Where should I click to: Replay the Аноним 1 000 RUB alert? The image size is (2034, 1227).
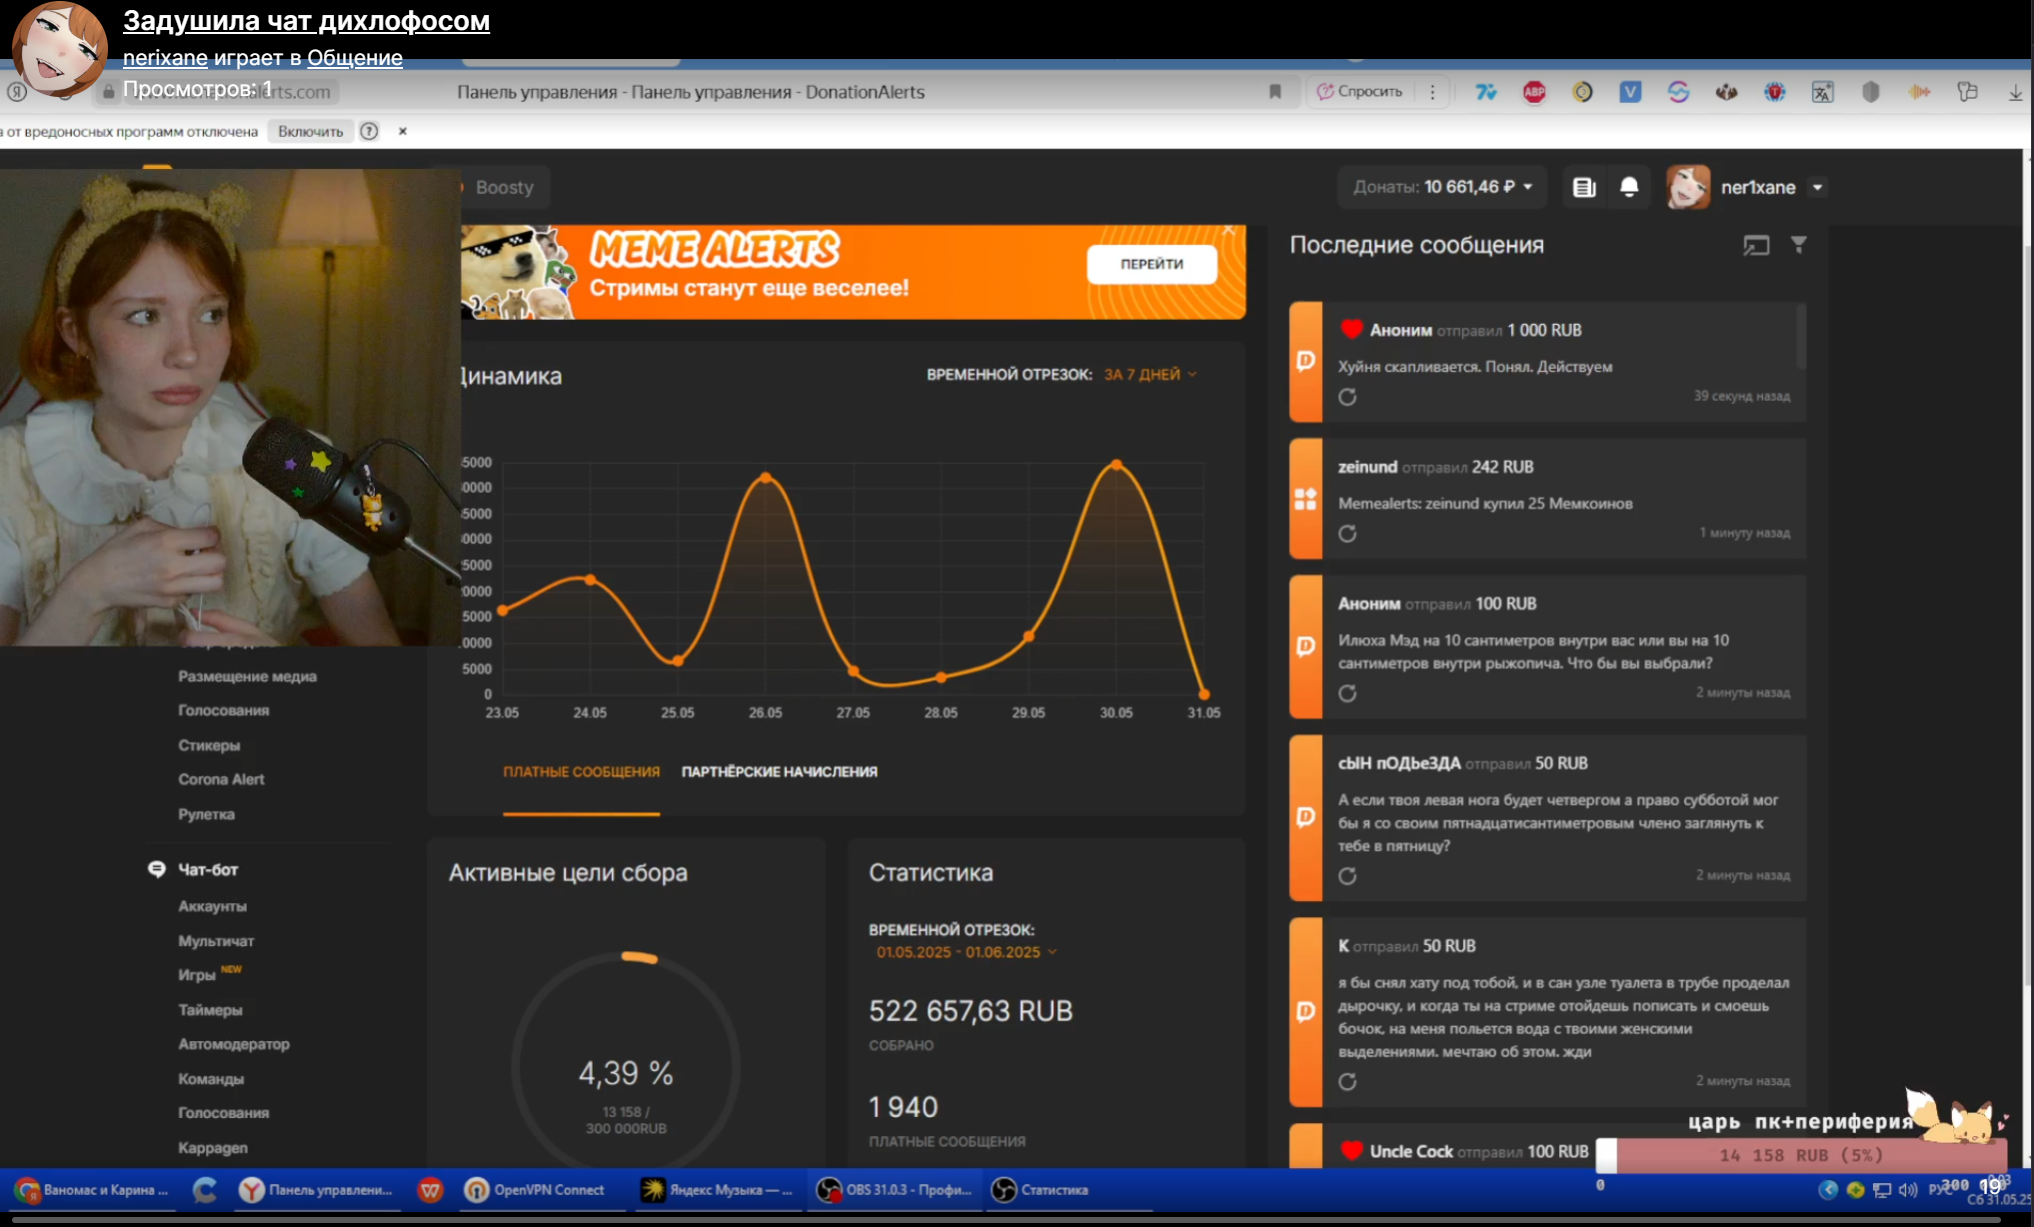[1347, 397]
